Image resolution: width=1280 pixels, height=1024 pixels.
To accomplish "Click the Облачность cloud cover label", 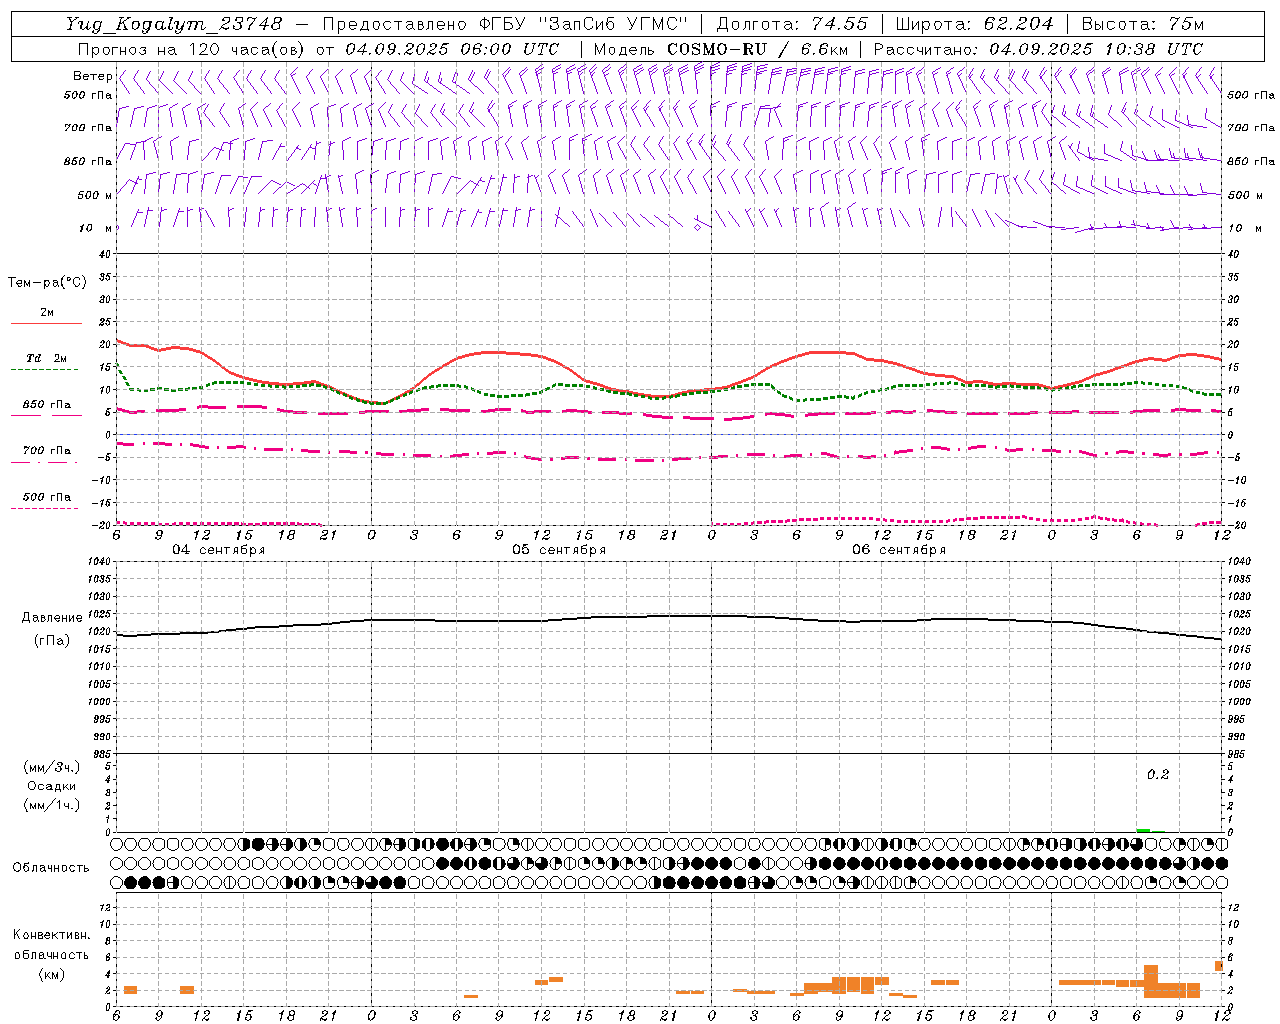I will pyautogui.click(x=51, y=868).
